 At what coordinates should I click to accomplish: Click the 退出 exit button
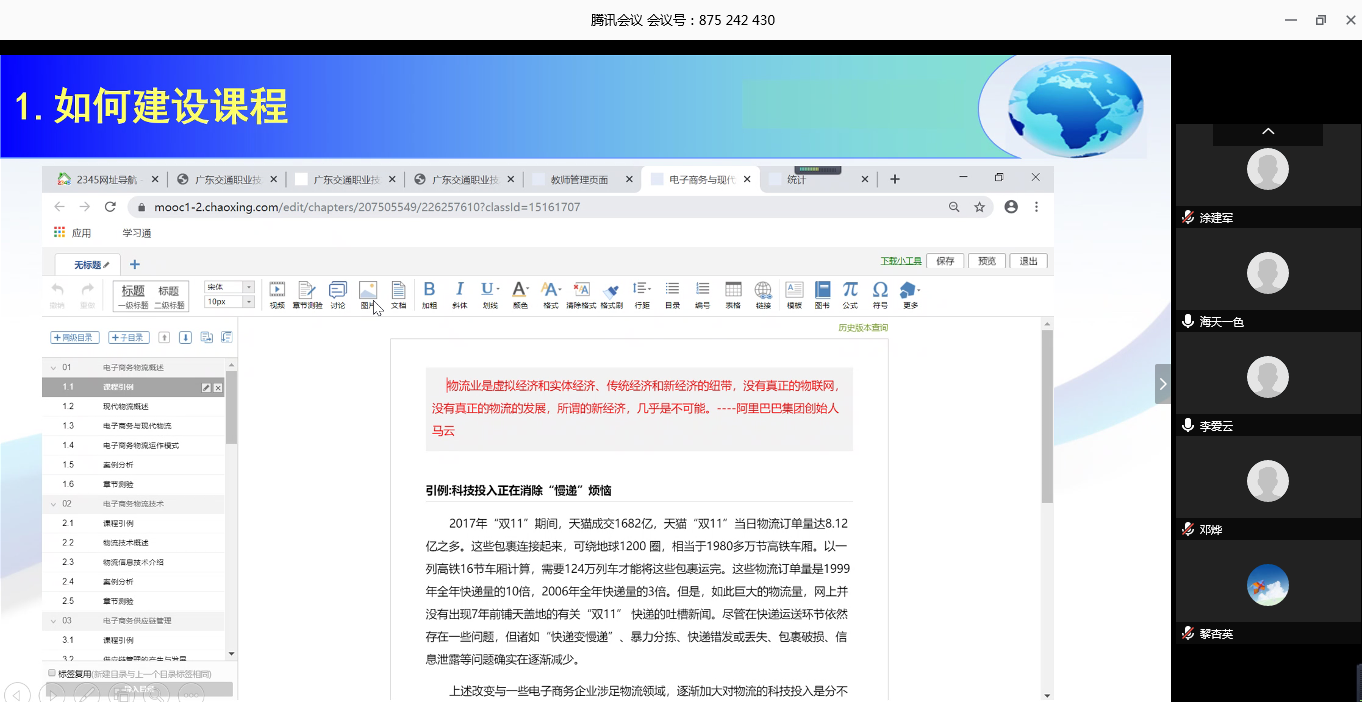pos(1029,261)
